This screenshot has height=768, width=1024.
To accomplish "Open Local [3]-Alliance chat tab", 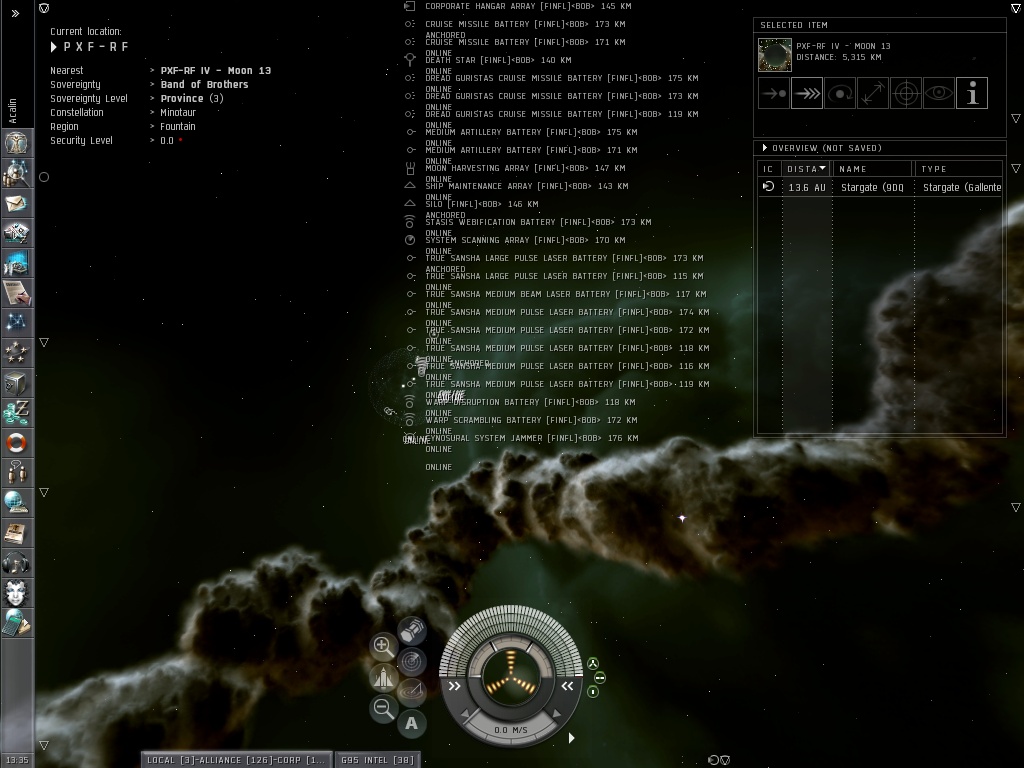I will pyautogui.click(x=236, y=760).
